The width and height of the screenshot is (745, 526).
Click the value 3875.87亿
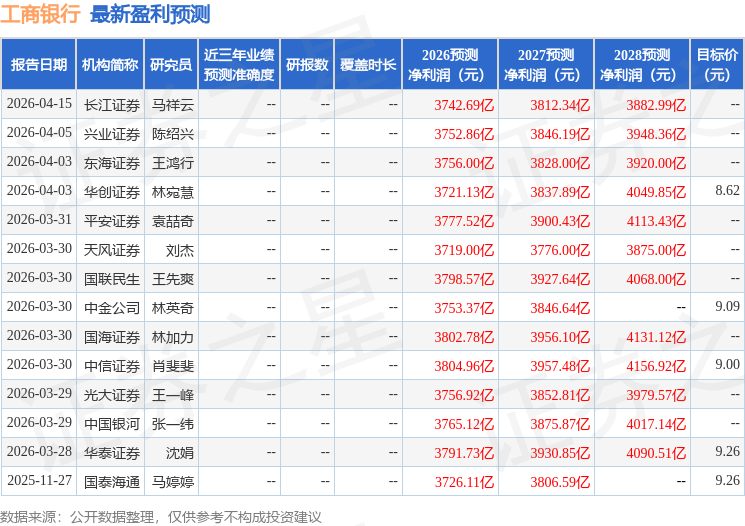coord(560,424)
